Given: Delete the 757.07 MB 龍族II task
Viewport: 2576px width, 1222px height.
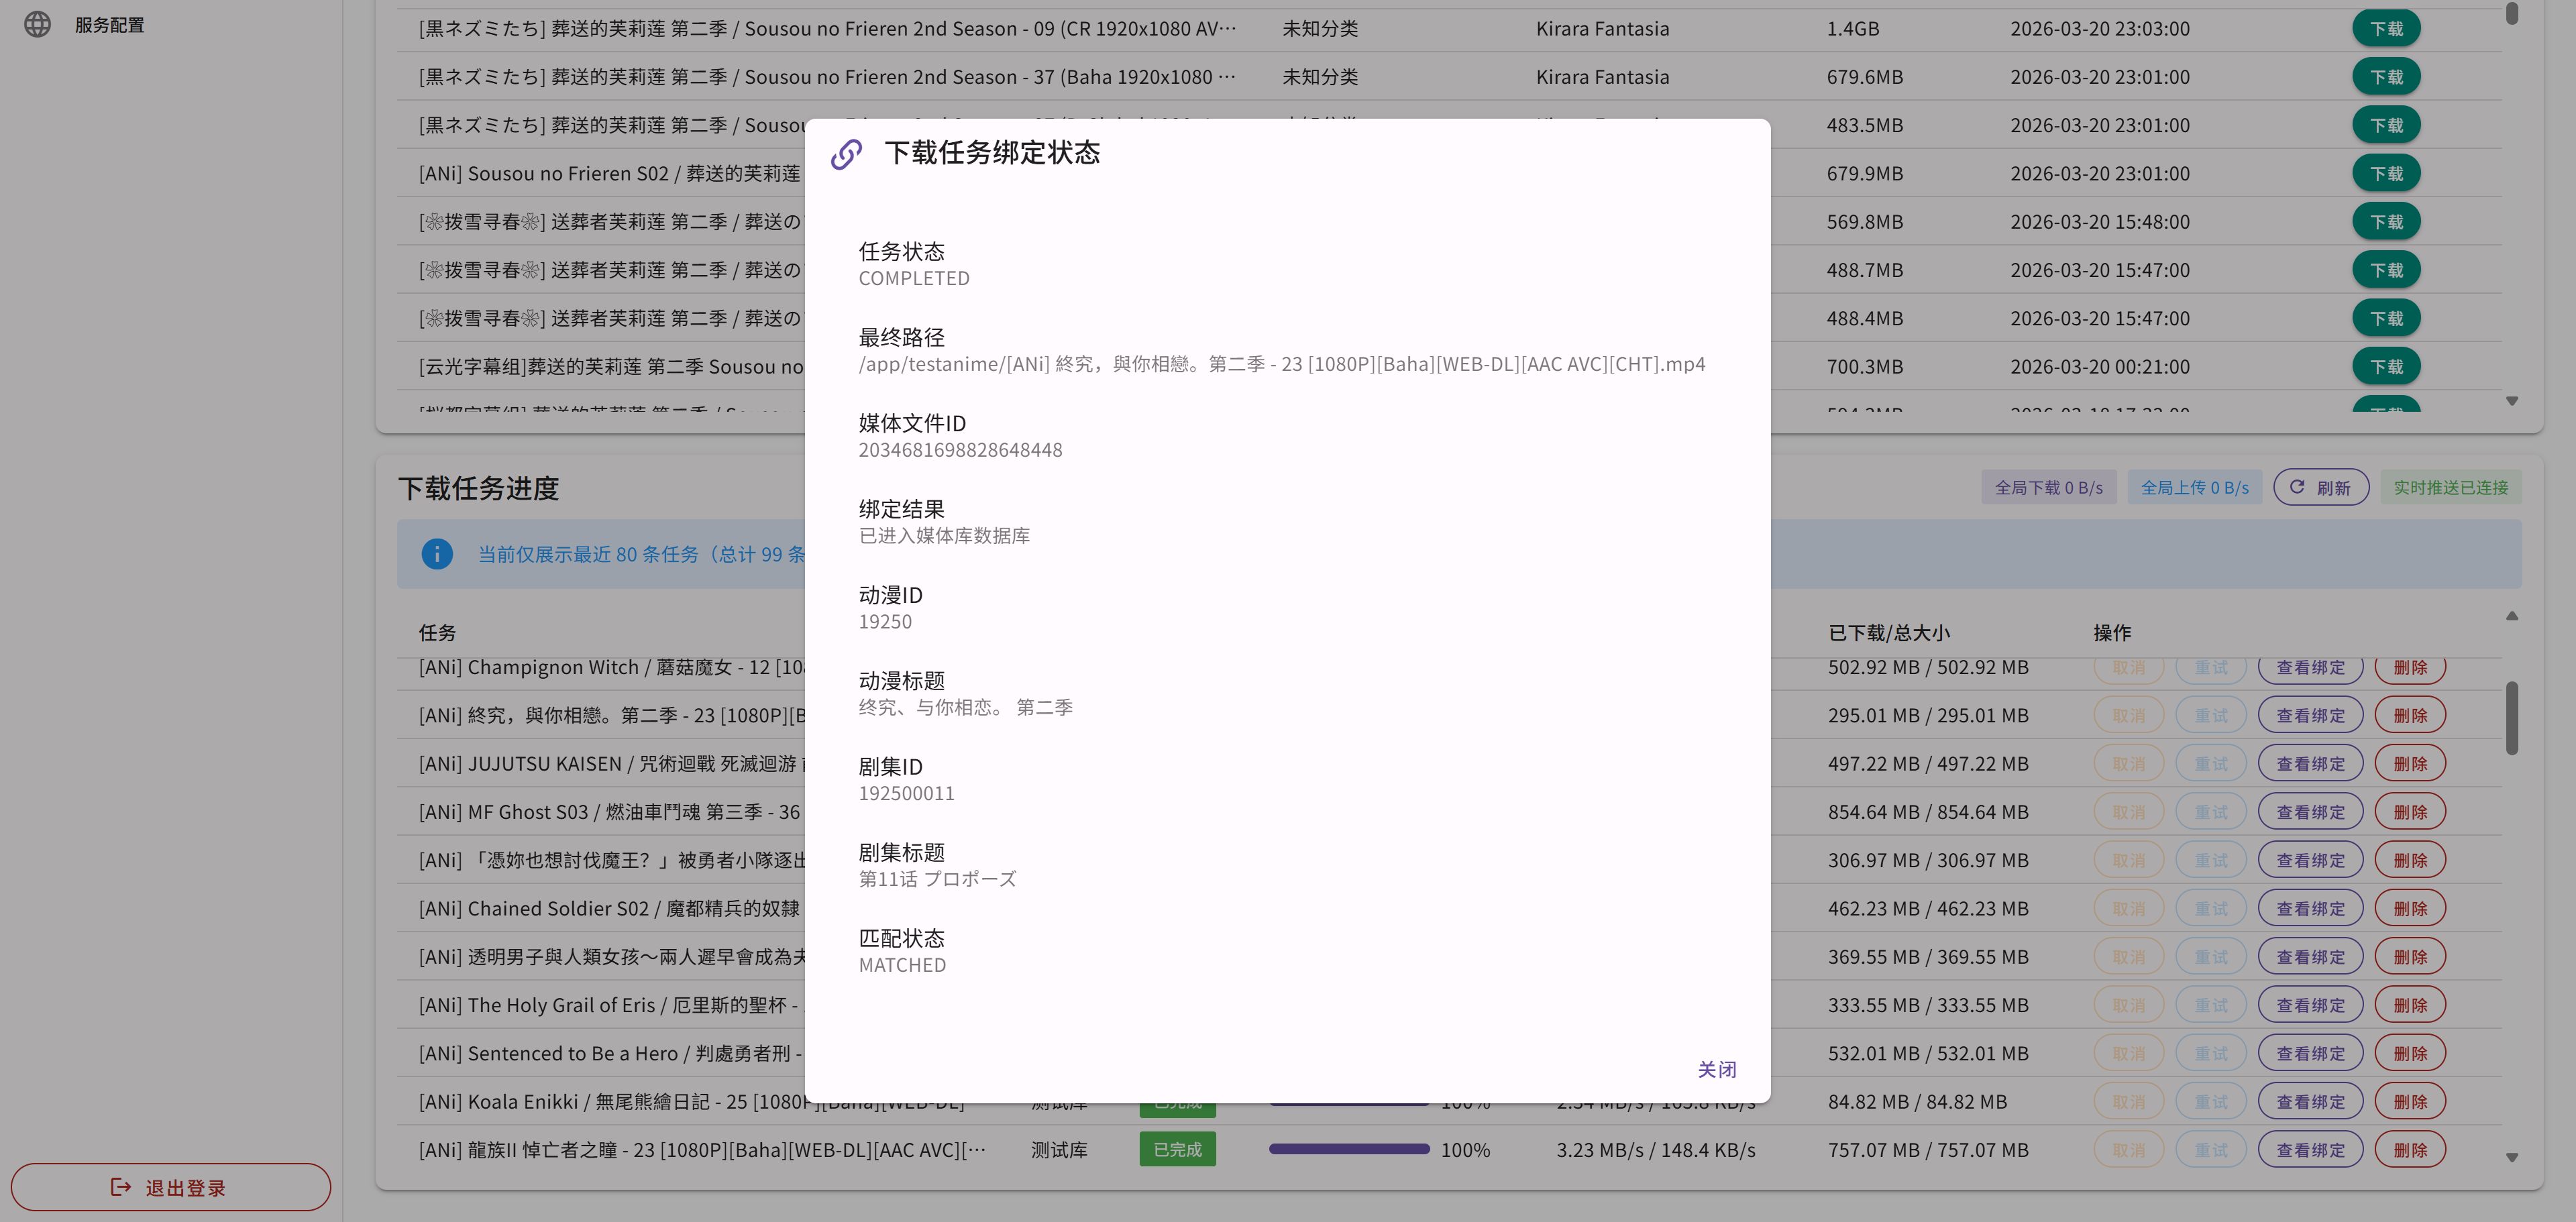Looking at the screenshot, I should tap(2409, 1150).
